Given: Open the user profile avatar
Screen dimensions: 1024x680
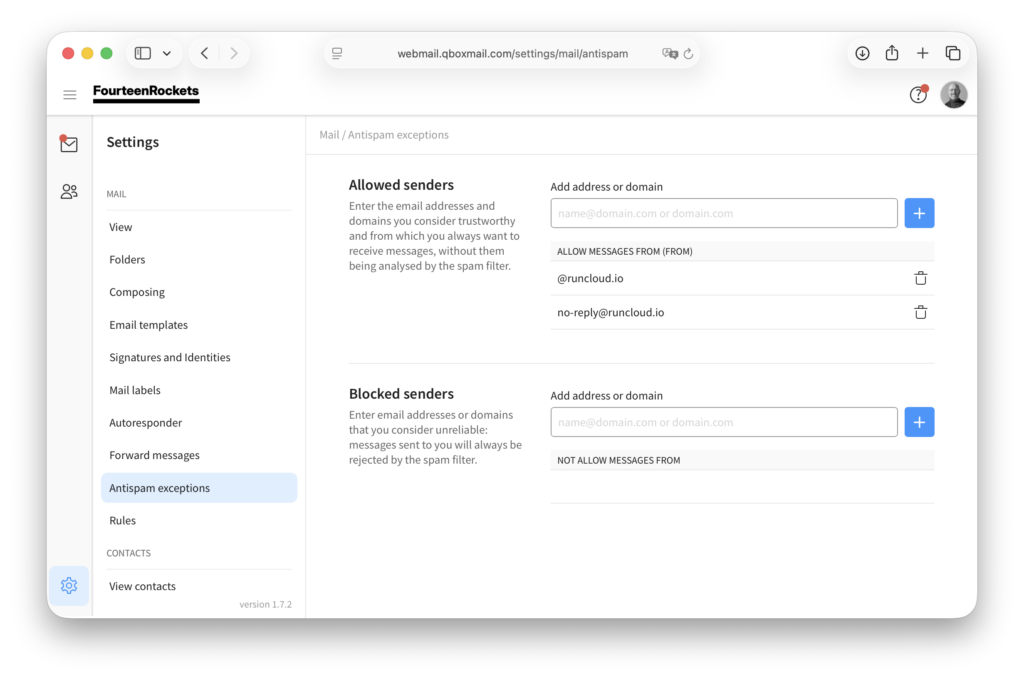Looking at the screenshot, I should tap(953, 95).
